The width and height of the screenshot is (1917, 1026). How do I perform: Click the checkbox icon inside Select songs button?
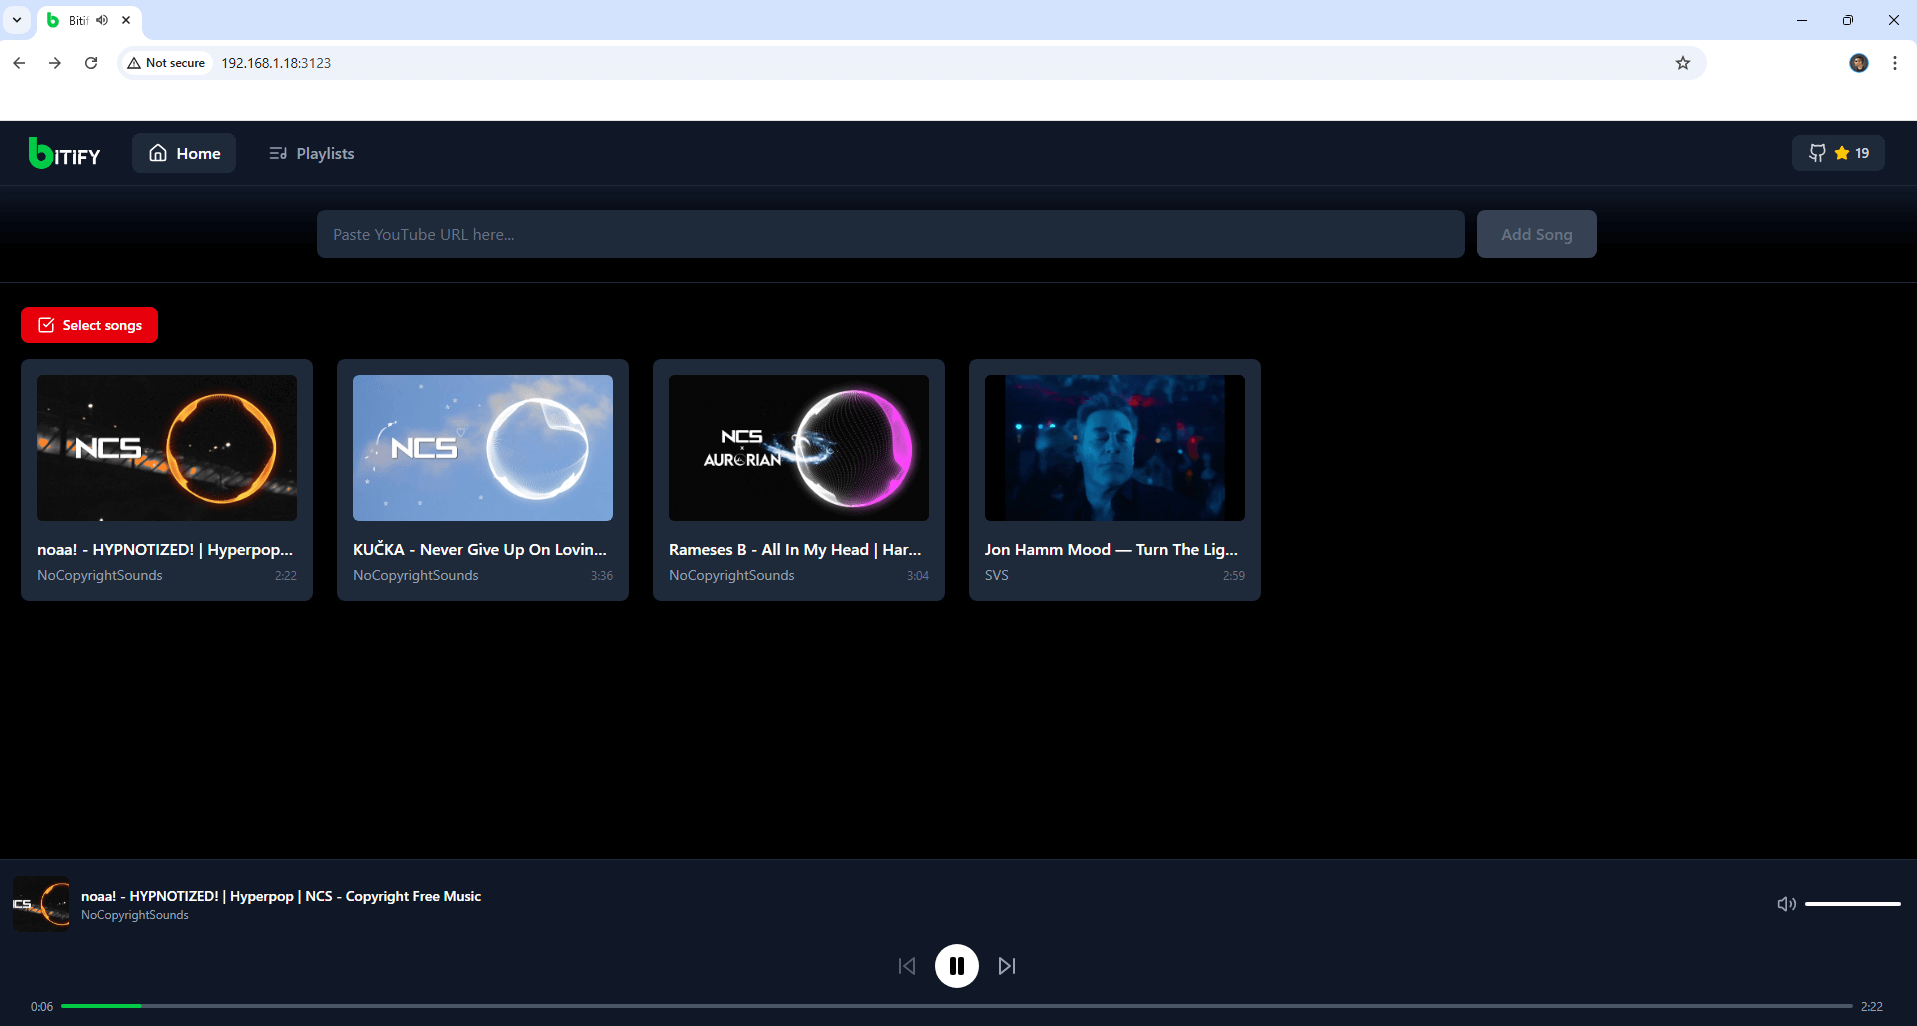tap(46, 324)
